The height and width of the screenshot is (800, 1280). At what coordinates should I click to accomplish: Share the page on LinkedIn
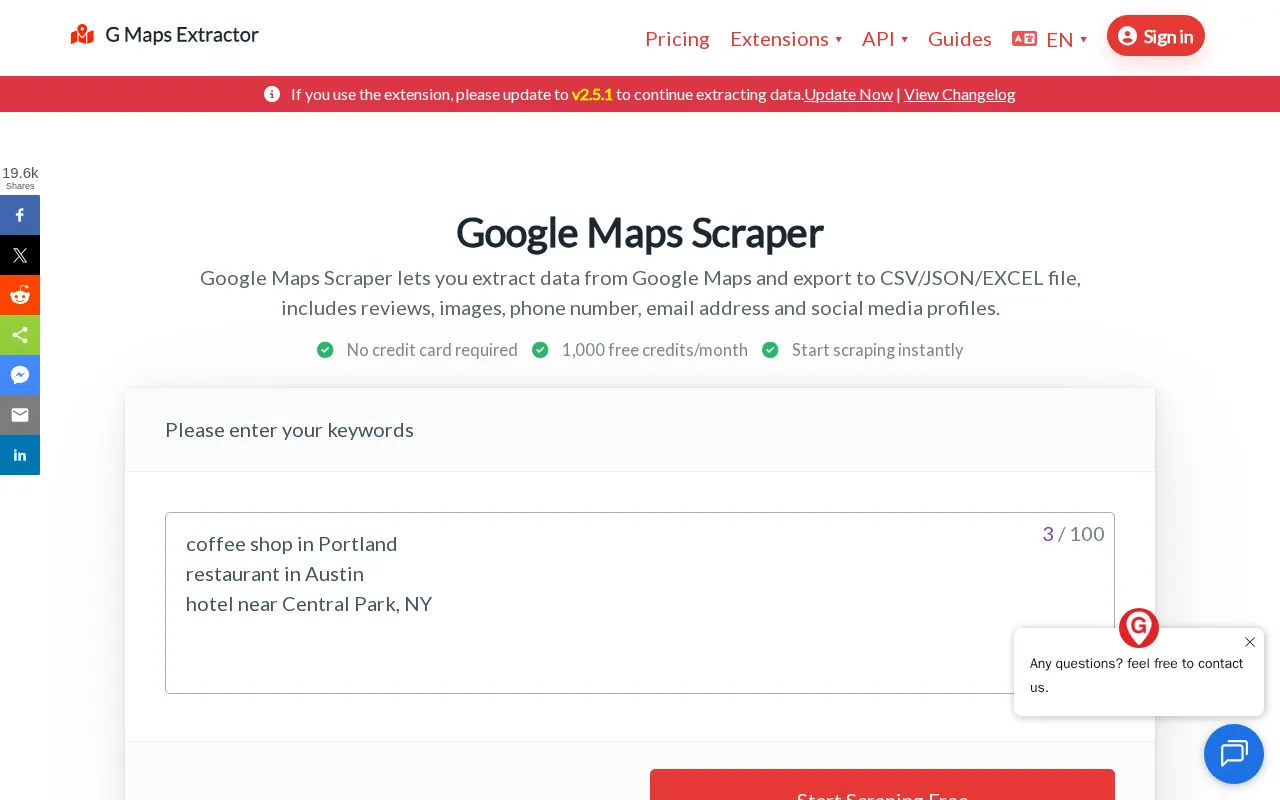coord(20,455)
